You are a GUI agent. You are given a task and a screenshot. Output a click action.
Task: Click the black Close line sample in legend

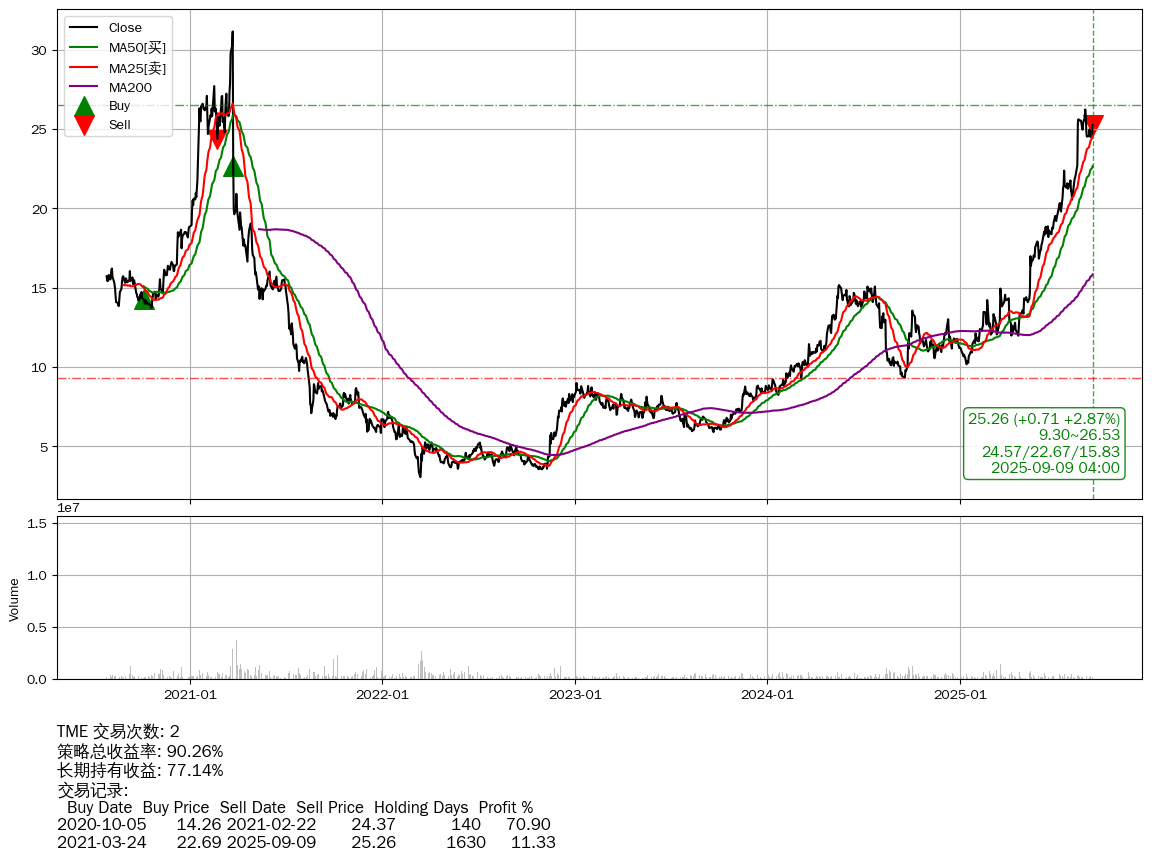(x=85, y=28)
